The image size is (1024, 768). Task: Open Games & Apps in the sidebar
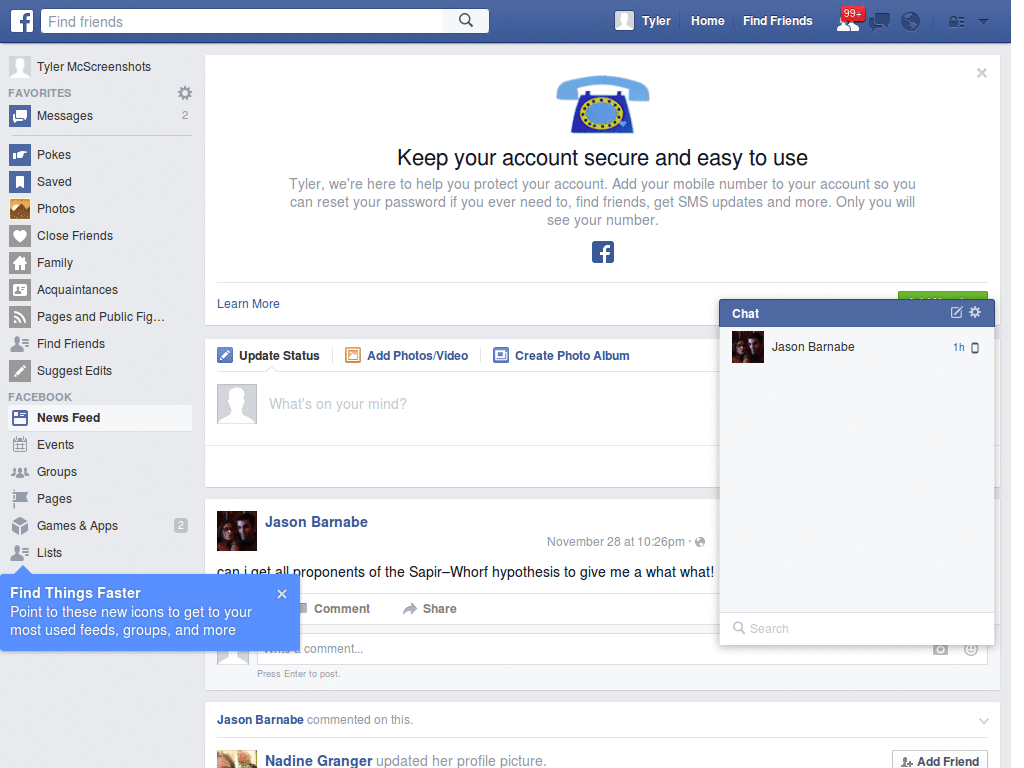click(100, 526)
